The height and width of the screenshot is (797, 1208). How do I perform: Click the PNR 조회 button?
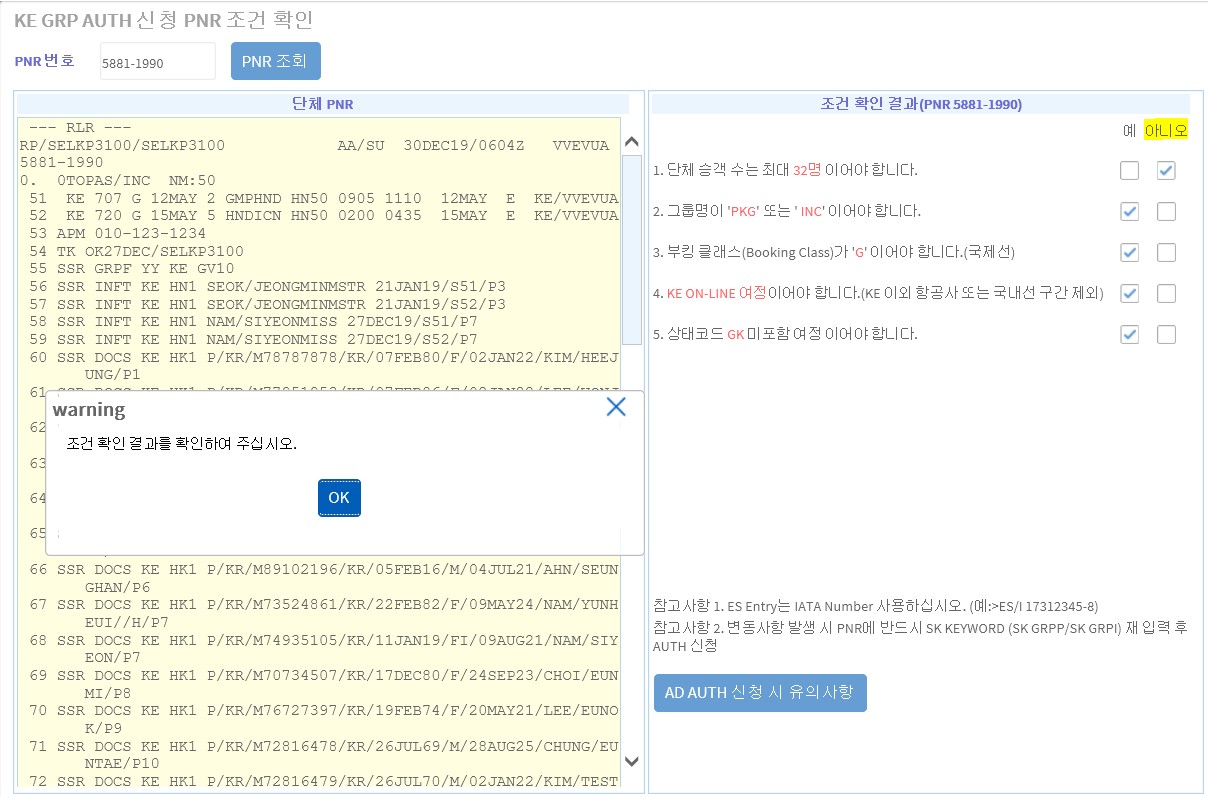point(276,61)
